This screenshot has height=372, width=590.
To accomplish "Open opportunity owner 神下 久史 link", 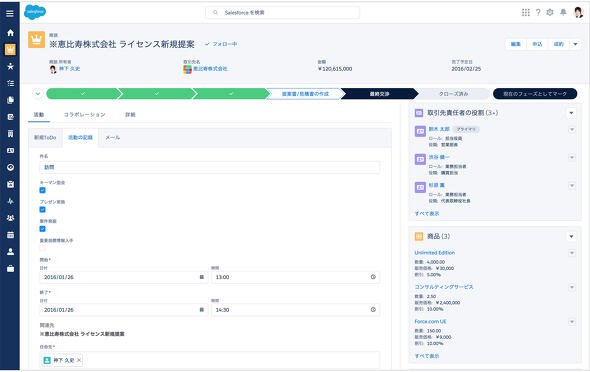I will 69,69.
